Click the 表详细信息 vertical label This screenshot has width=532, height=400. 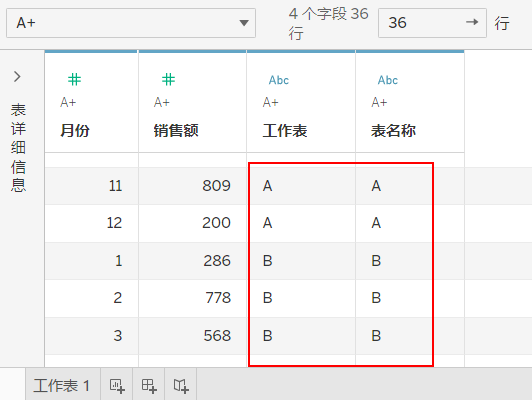click(18, 148)
